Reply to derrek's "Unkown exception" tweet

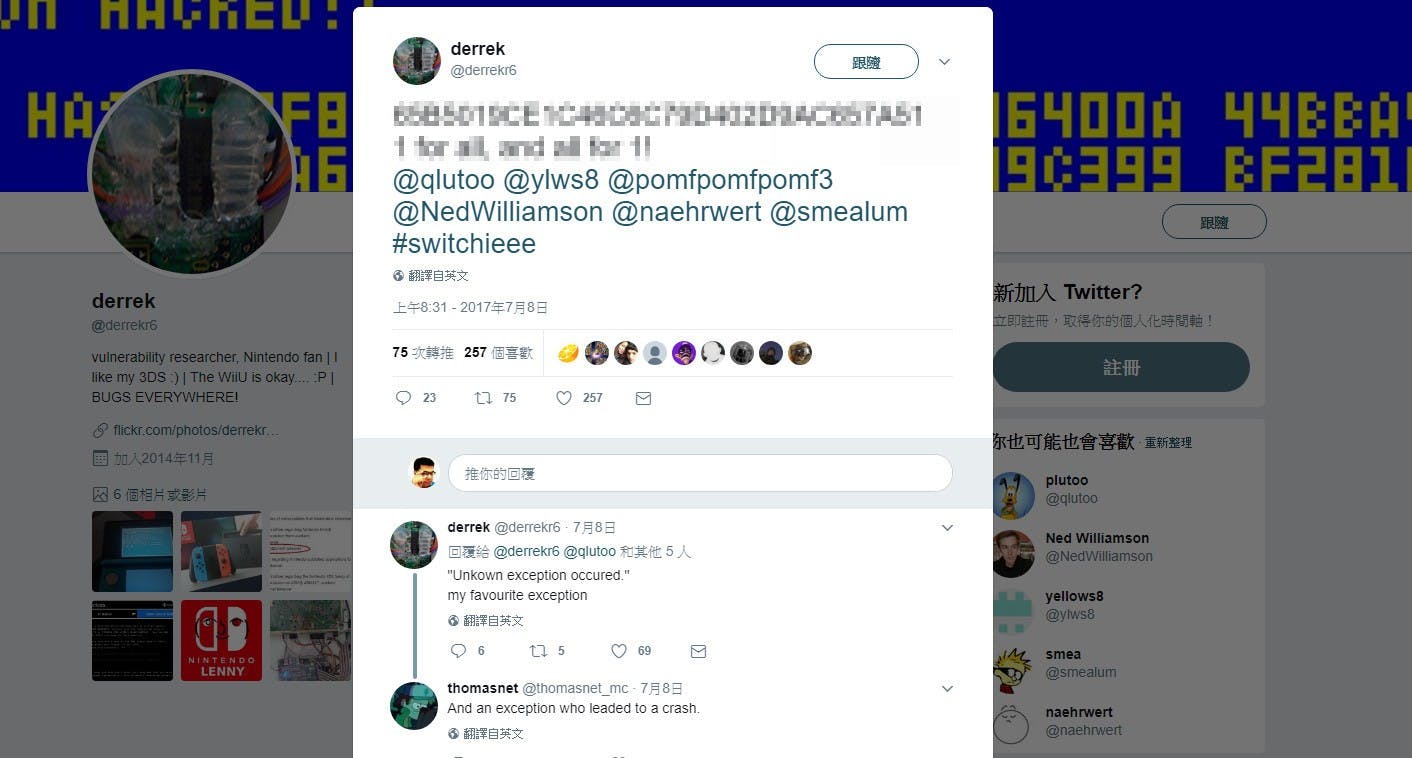coord(458,651)
